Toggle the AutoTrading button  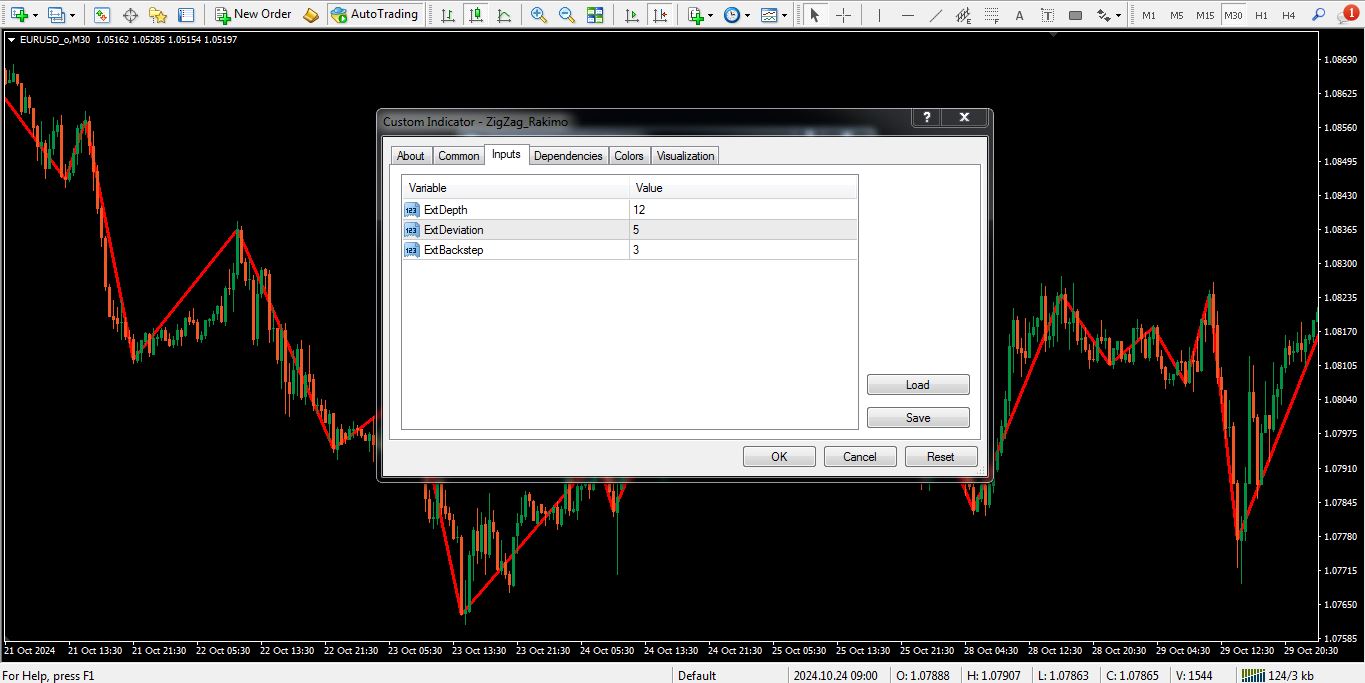(x=374, y=15)
